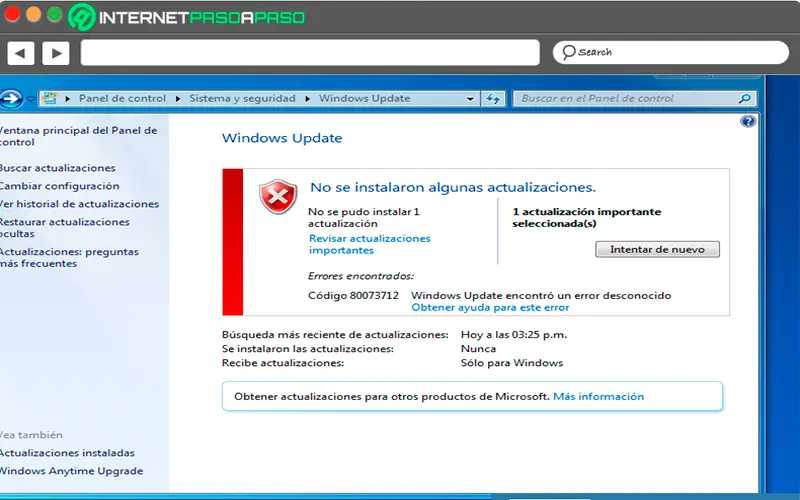Expand the arrow before Sistema y seguridad

178,98
